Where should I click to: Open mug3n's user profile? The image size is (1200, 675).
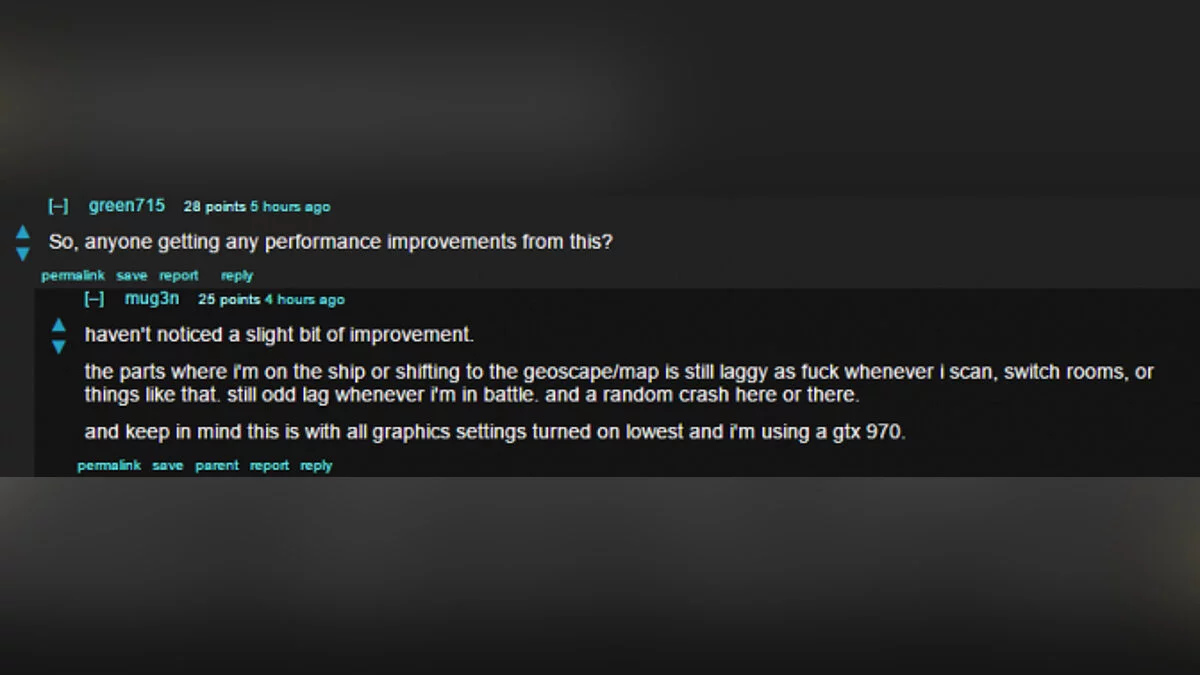tap(152, 298)
